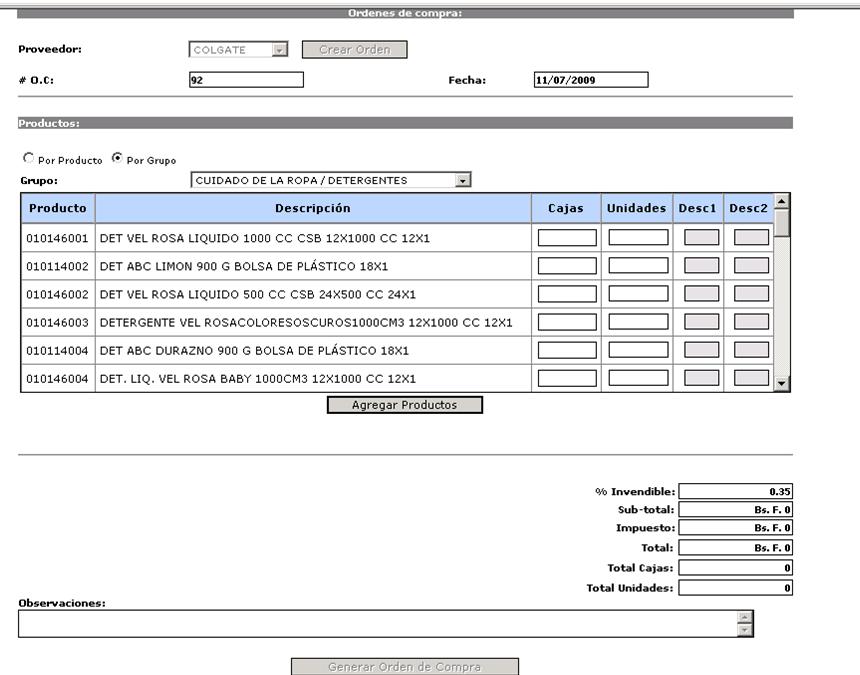Click the Fecha date field
Viewport: 860px width, 675px height.
591,80
